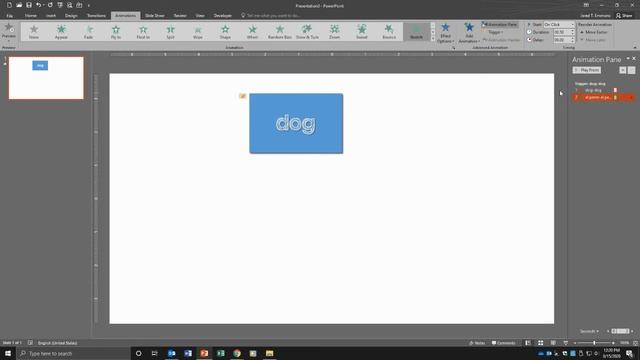640x360 pixels.
Task: Open the Seconds dropdown in Animation Pane
Action: coord(589,331)
